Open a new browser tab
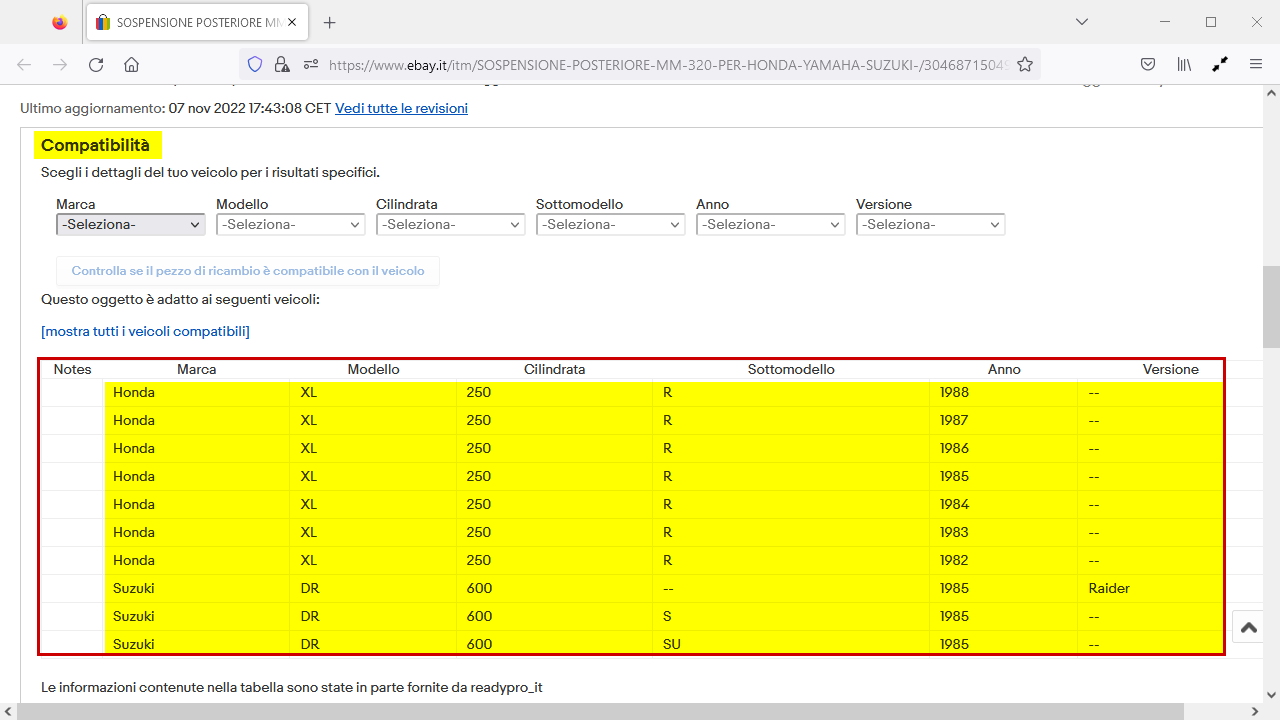 point(330,22)
